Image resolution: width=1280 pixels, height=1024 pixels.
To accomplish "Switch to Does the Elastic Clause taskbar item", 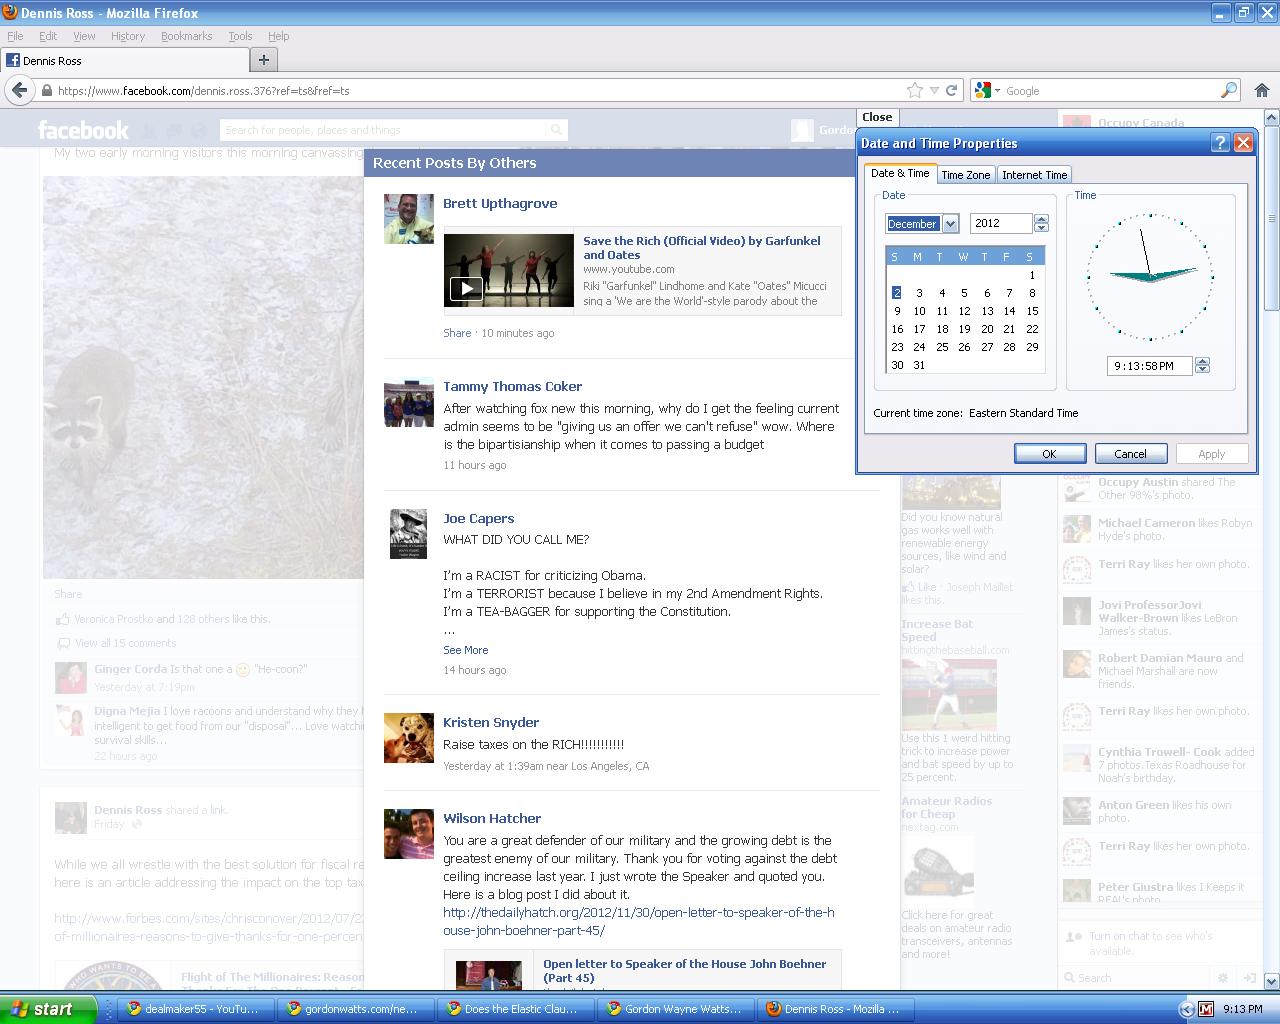I will [x=517, y=1009].
